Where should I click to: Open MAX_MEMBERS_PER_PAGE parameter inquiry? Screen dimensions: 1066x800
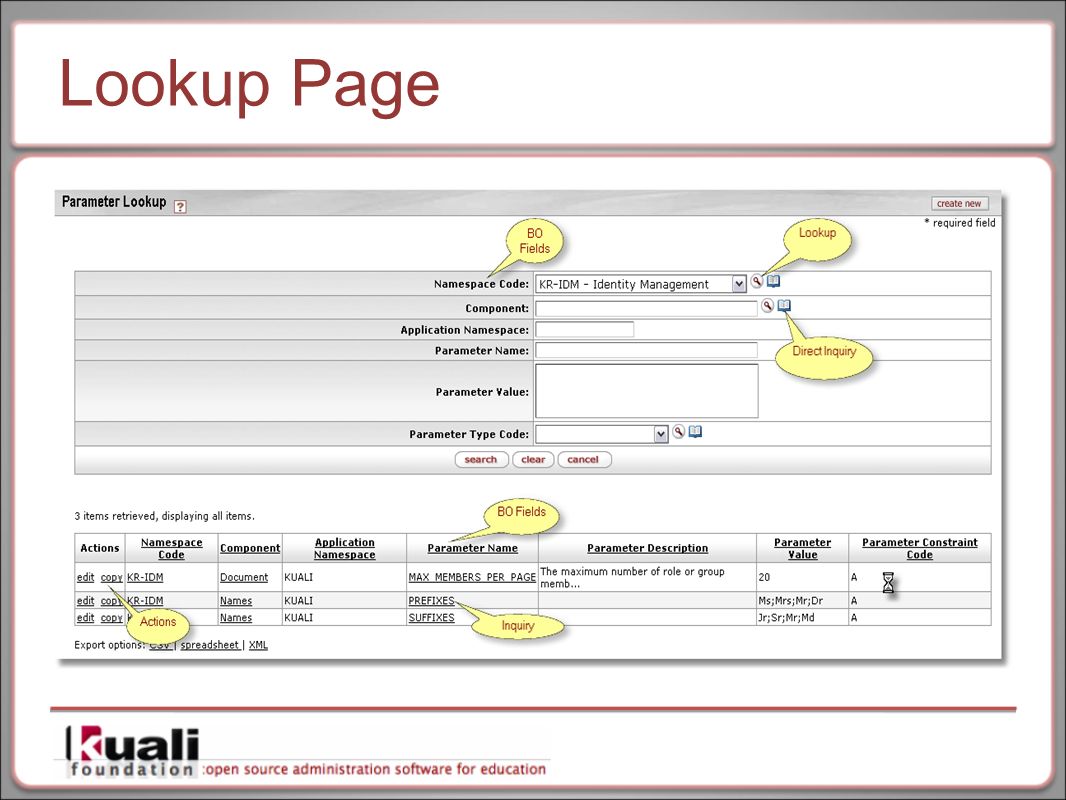[x=472, y=577]
